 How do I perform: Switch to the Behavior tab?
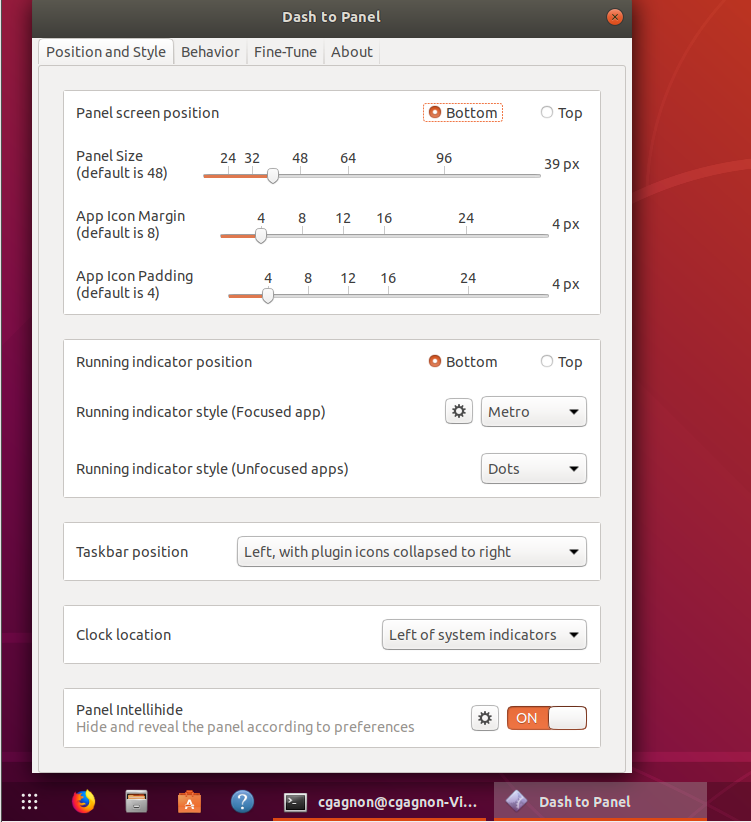(x=210, y=52)
